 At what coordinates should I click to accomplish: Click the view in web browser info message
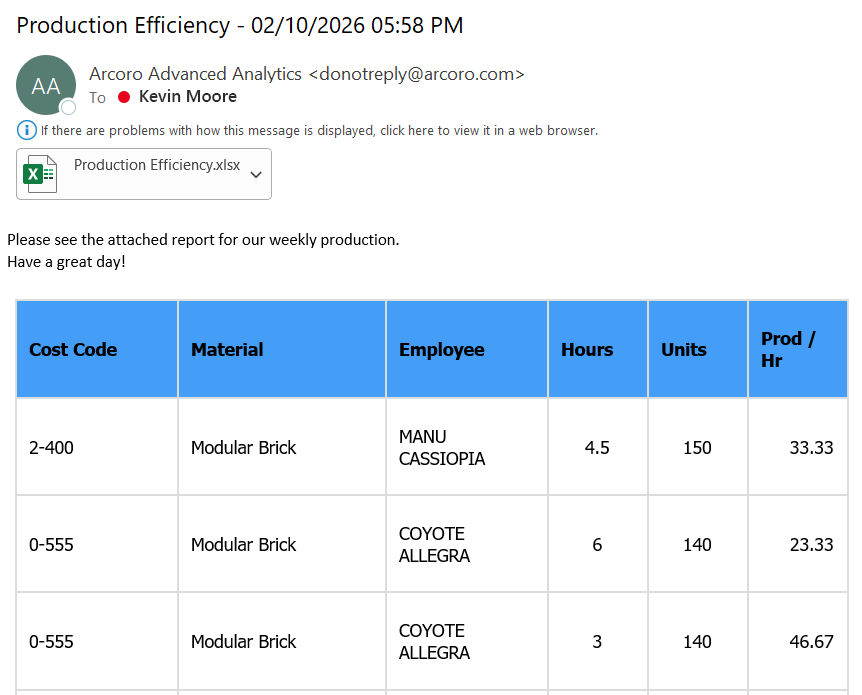319,130
